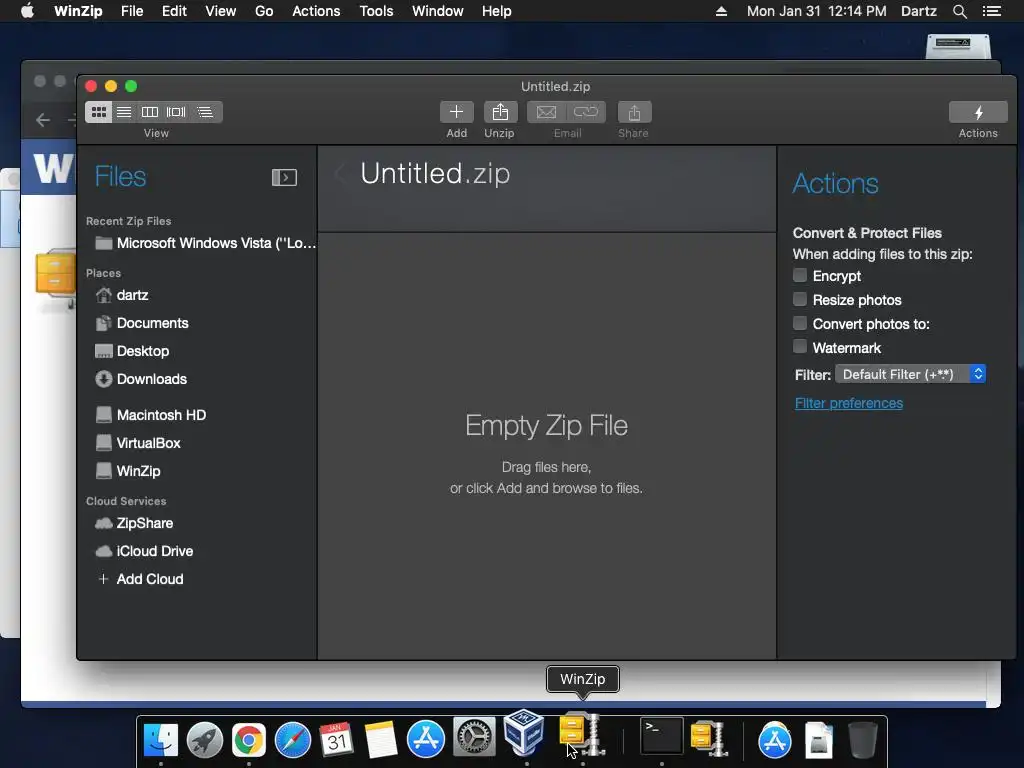The width and height of the screenshot is (1024, 768).
Task: Click the link share toolbar icon
Action: click(586, 112)
